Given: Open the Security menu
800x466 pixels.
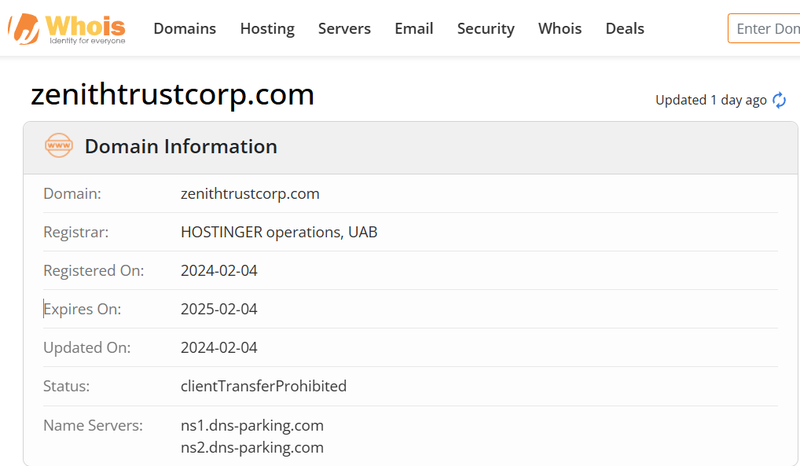Looking at the screenshot, I should pos(486,29).
